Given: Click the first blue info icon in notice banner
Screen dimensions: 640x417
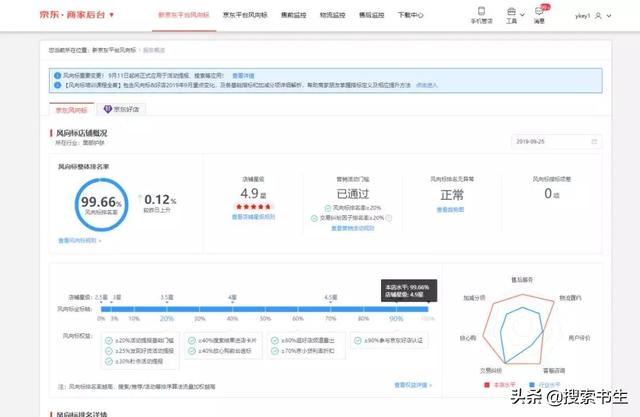Looking at the screenshot, I should (x=58, y=75).
